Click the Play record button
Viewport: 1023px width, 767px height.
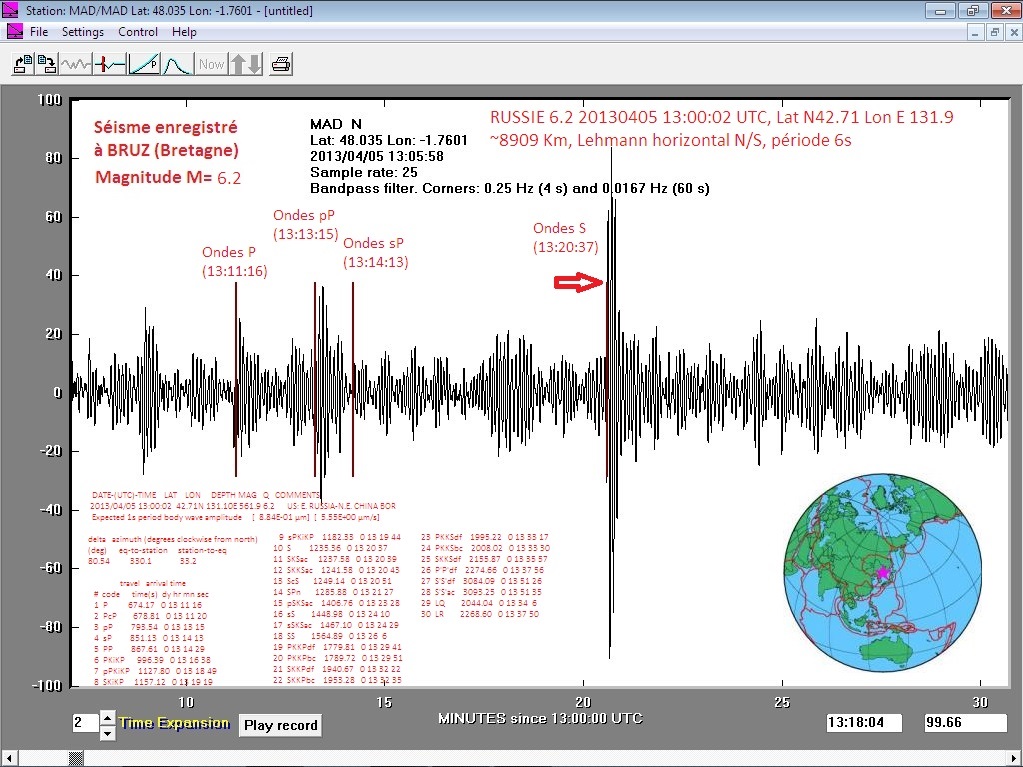(x=280, y=725)
